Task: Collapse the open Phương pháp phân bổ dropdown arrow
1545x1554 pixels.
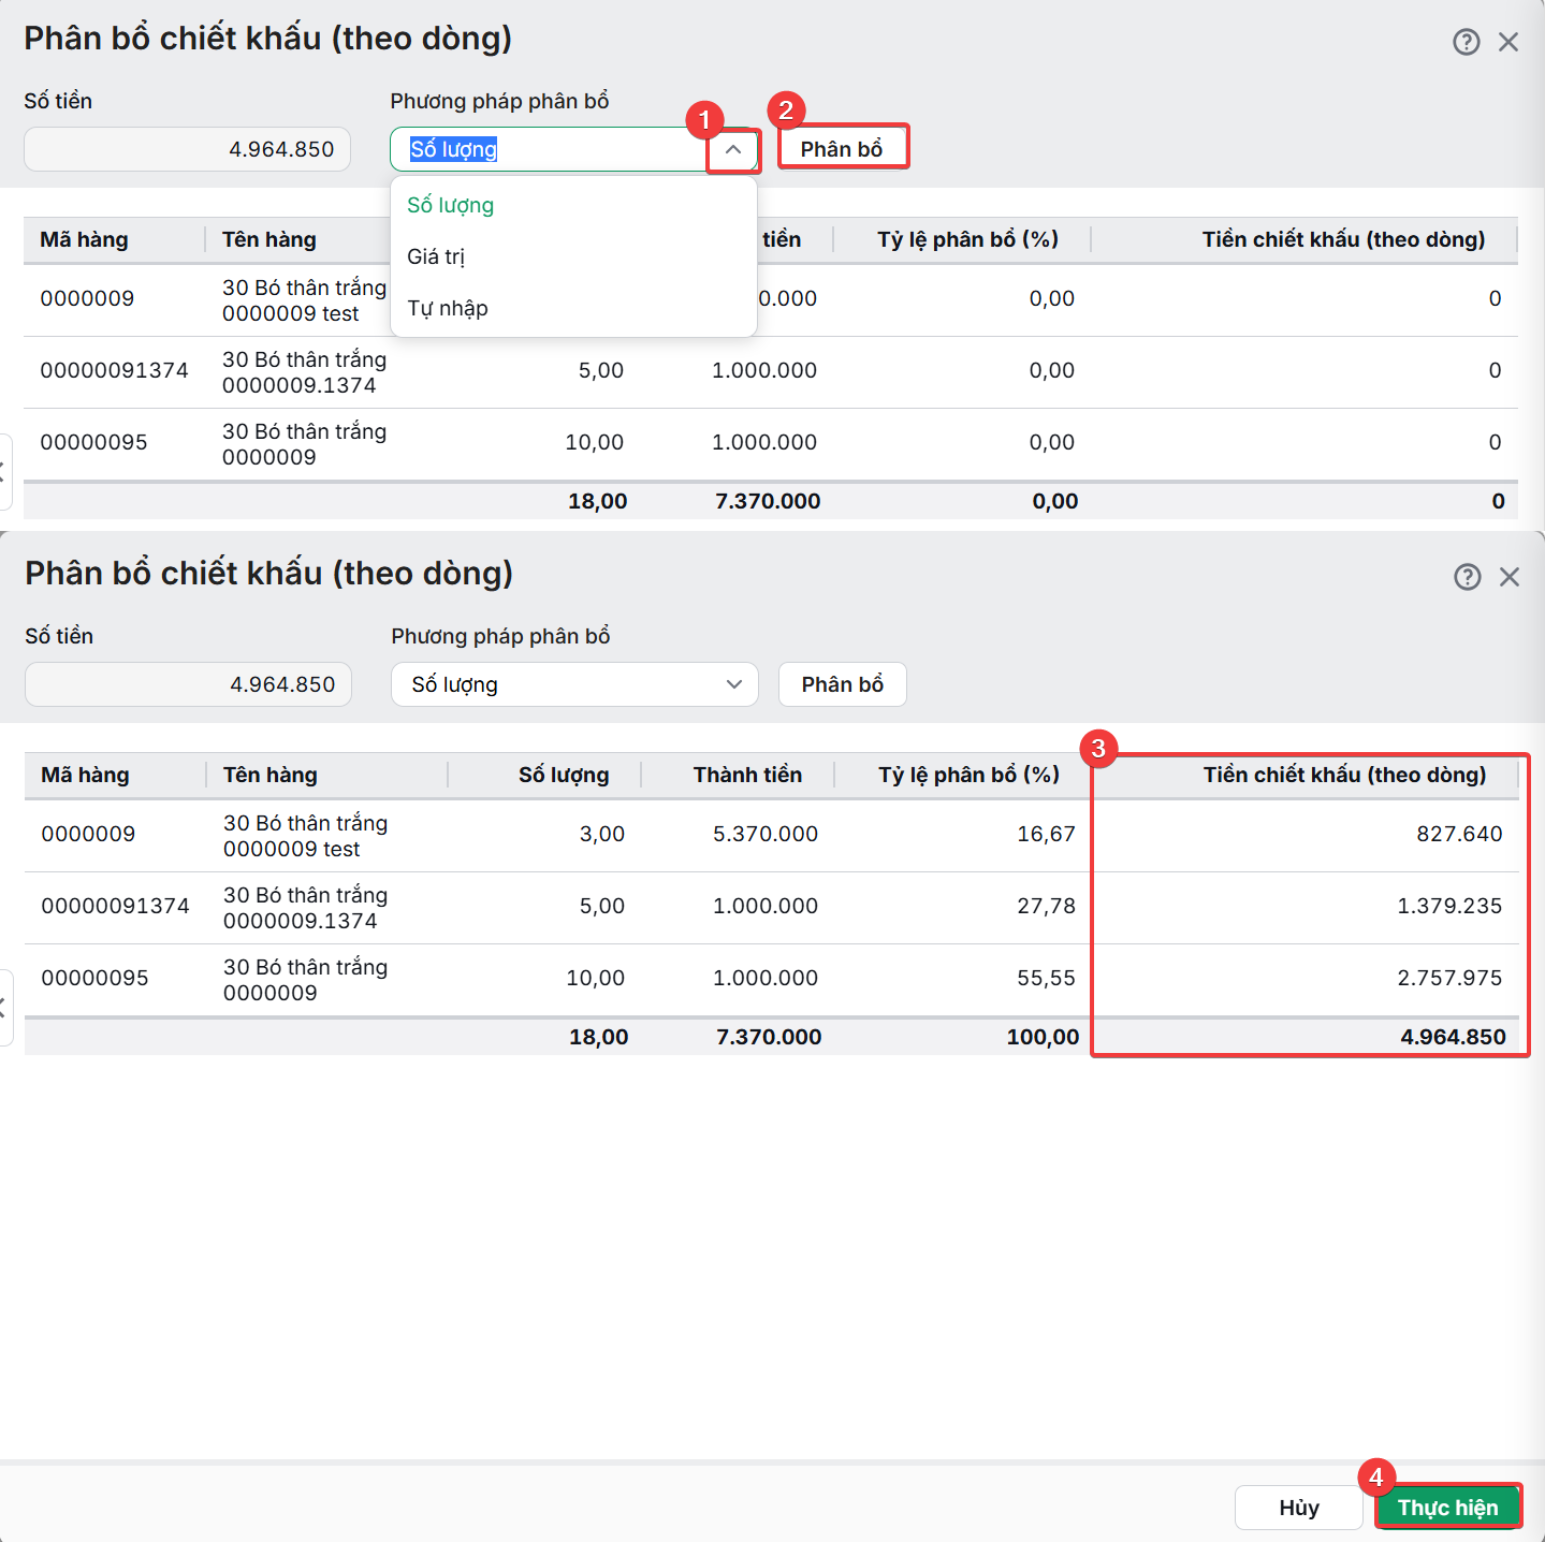Action: pyautogui.click(x=733, y=149)
